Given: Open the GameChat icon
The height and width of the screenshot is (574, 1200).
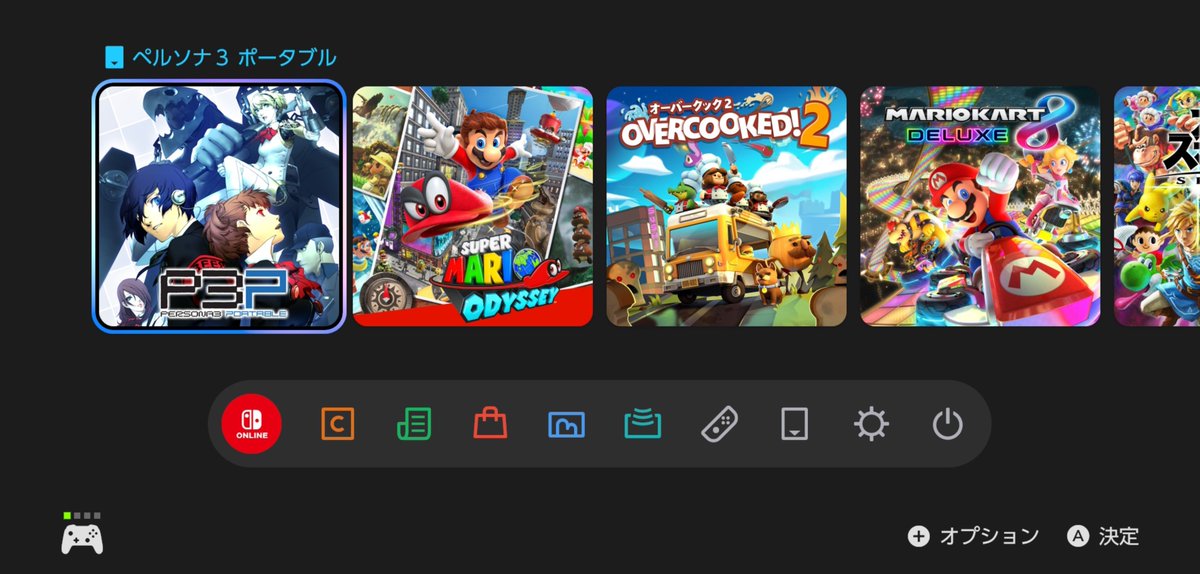Looking at the screenshot, I should coord(337,425).
